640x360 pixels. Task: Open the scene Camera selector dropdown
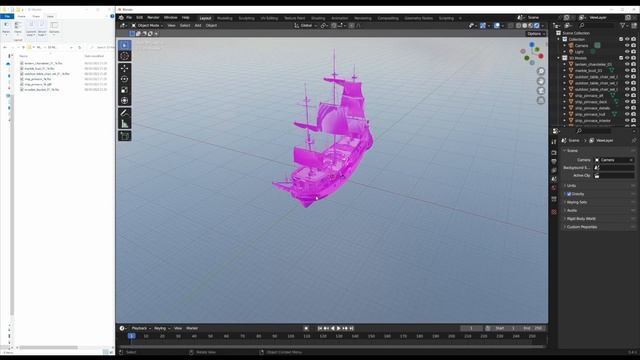(614, 160)
